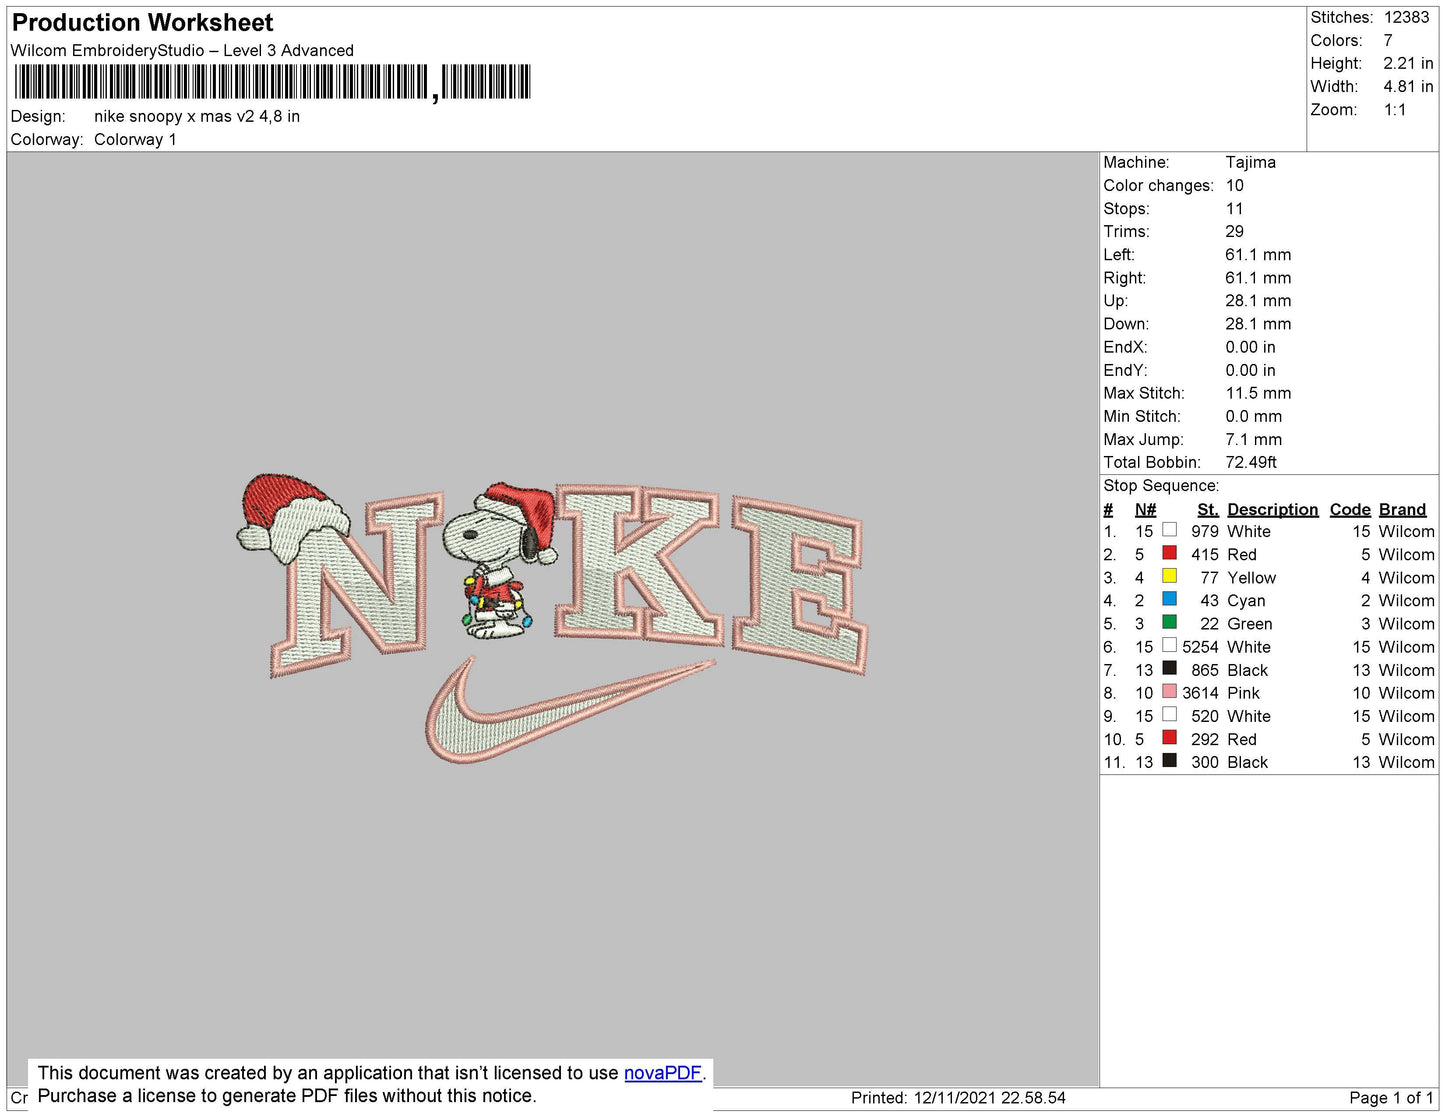Screen dimensions: 1445x1117
Task: Click the Machine value Tajima
Action: click(1250, 162)
